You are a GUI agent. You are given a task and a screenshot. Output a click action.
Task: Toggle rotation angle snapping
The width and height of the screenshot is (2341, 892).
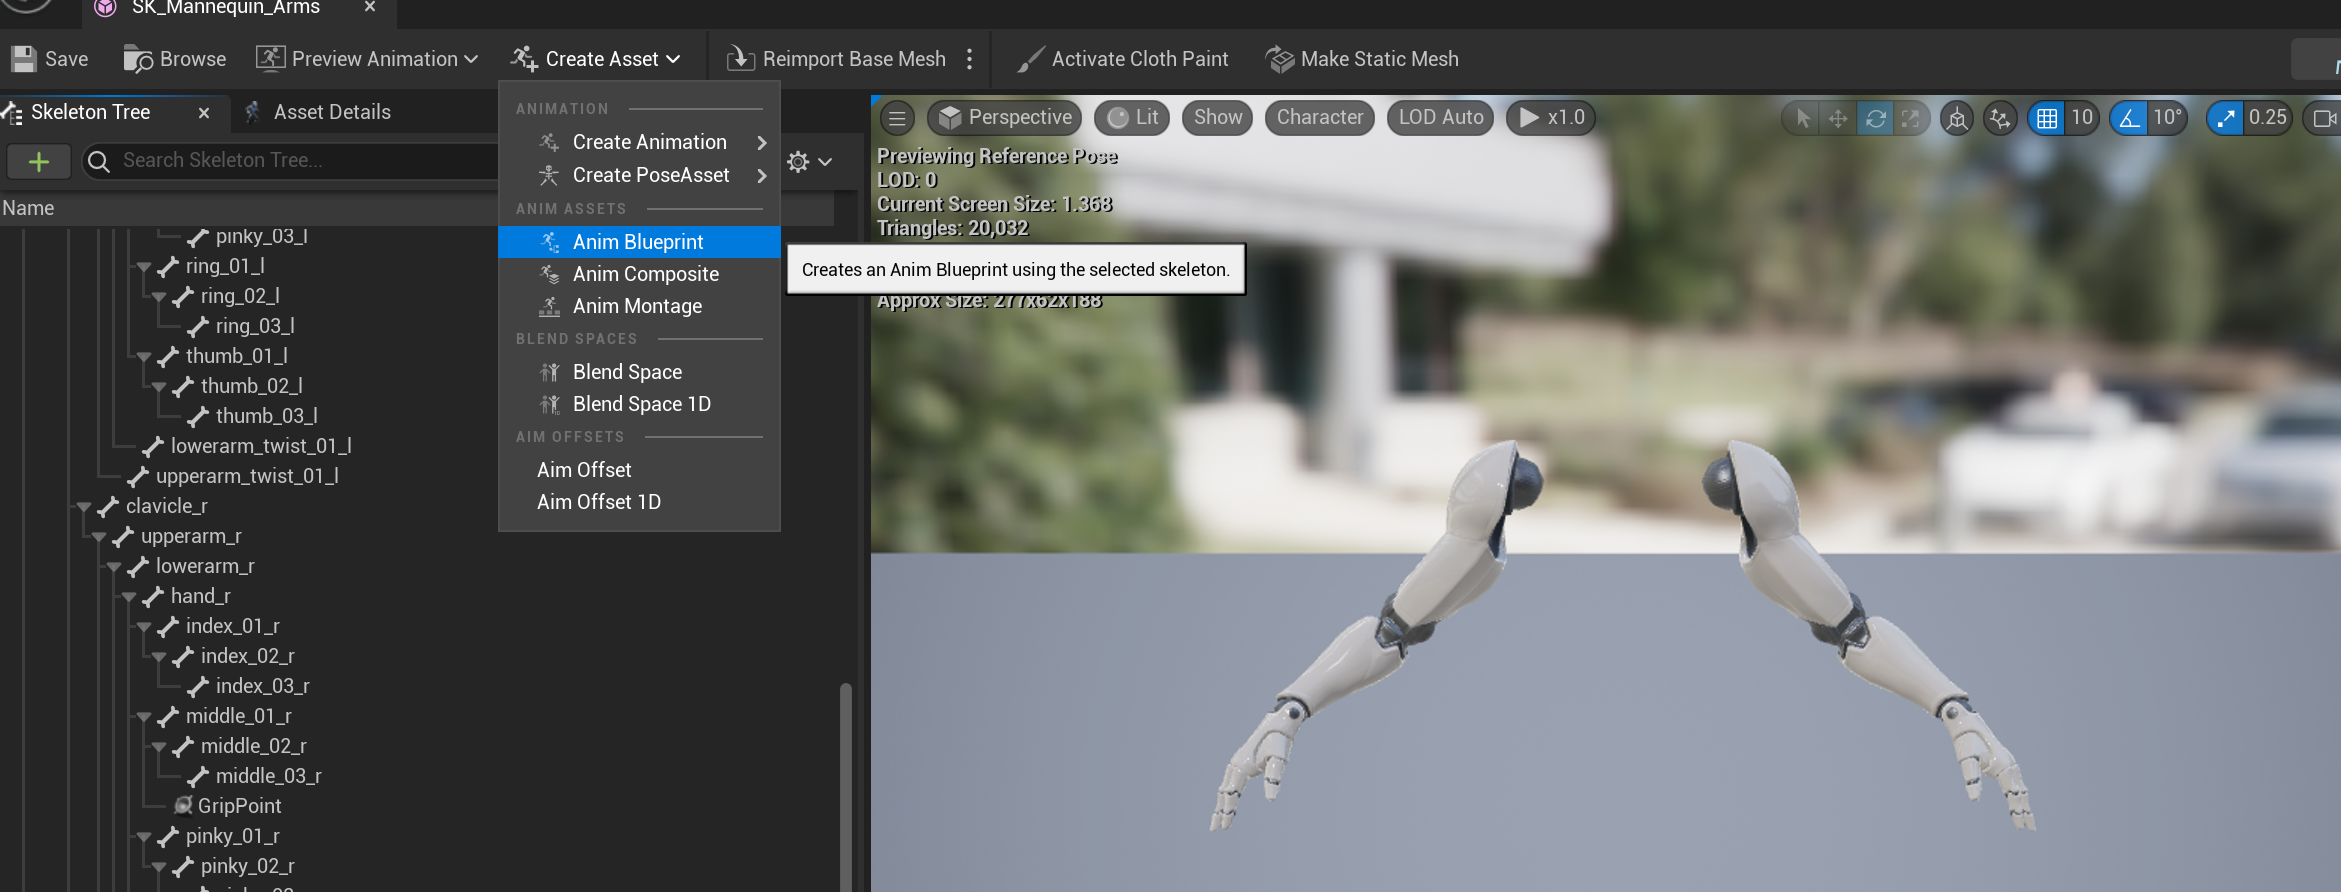pyautogui.click(x=2129, y=118)
